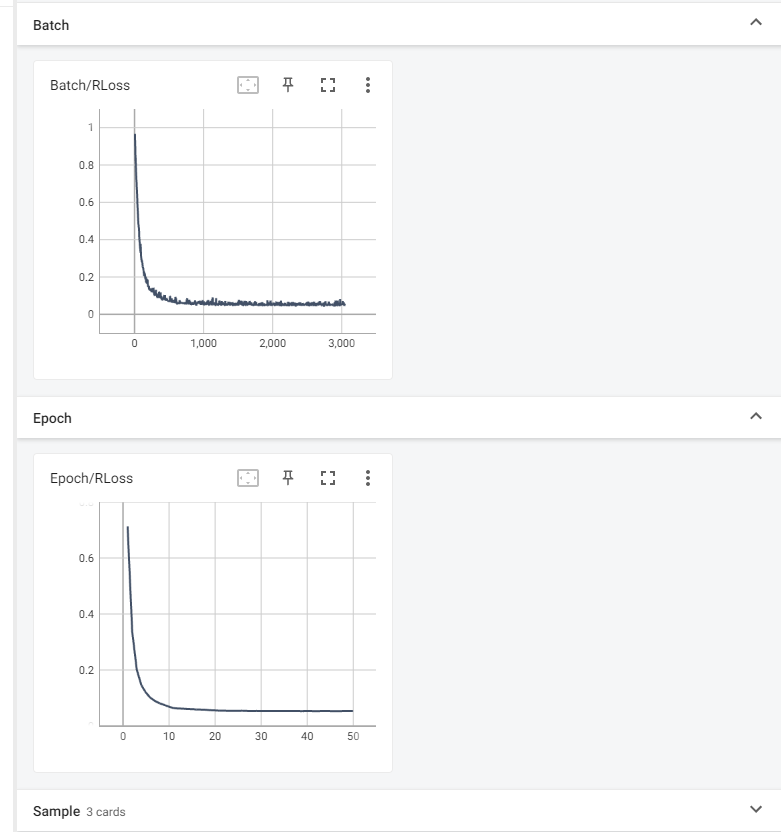
Task: Fit Batch/RLoss chart domain to data
Action: point(248,85)
